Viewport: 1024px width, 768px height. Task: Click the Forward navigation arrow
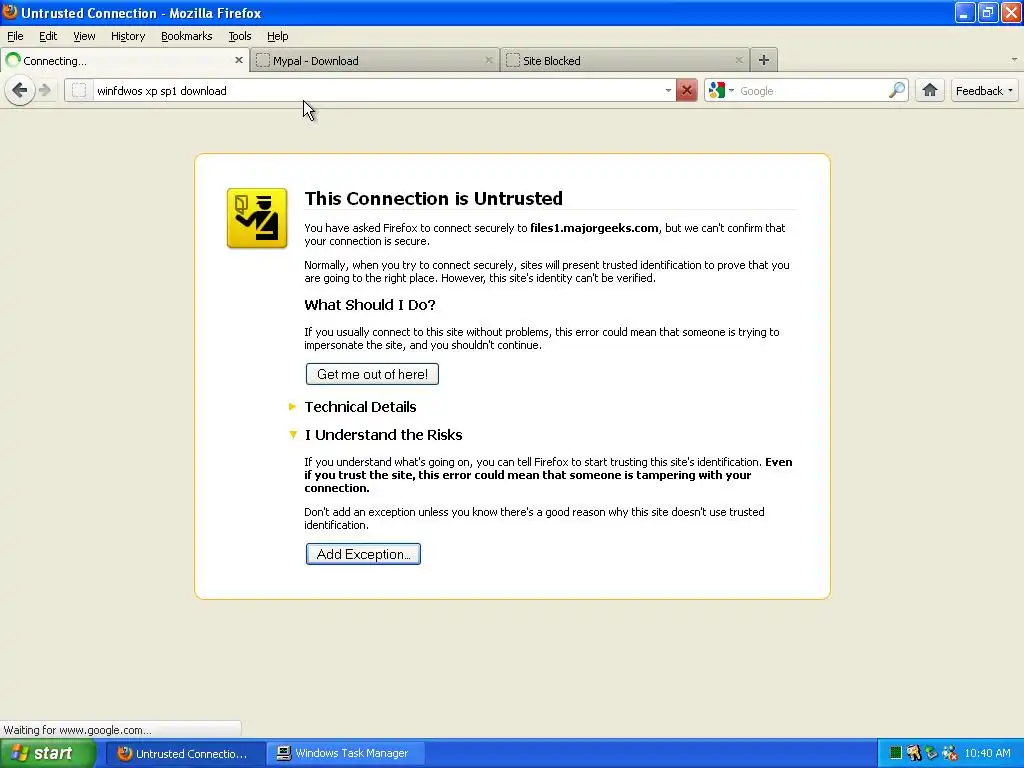44,90
